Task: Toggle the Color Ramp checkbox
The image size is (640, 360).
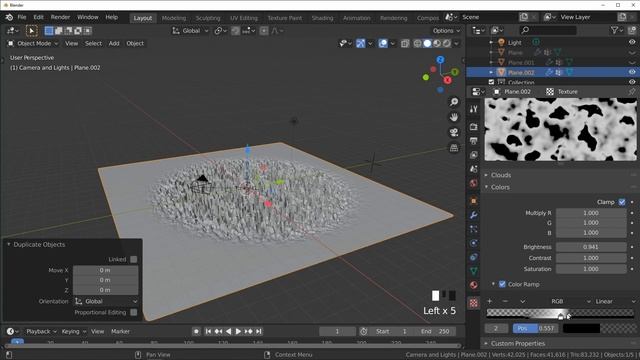Action: (x=502, y=284)
